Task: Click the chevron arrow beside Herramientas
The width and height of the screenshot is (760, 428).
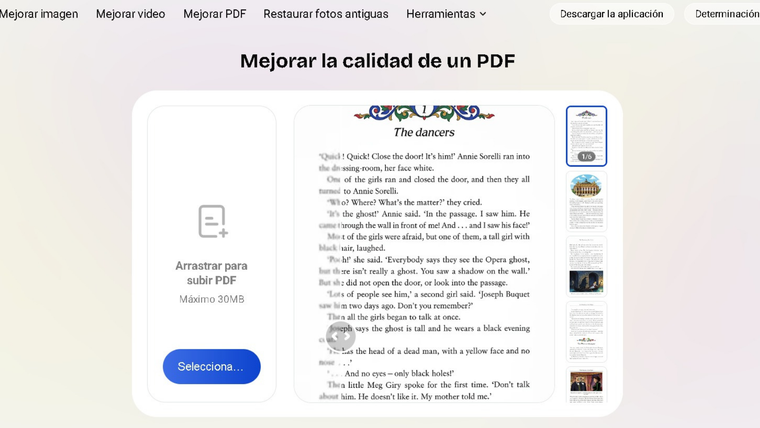Action: 483,14
